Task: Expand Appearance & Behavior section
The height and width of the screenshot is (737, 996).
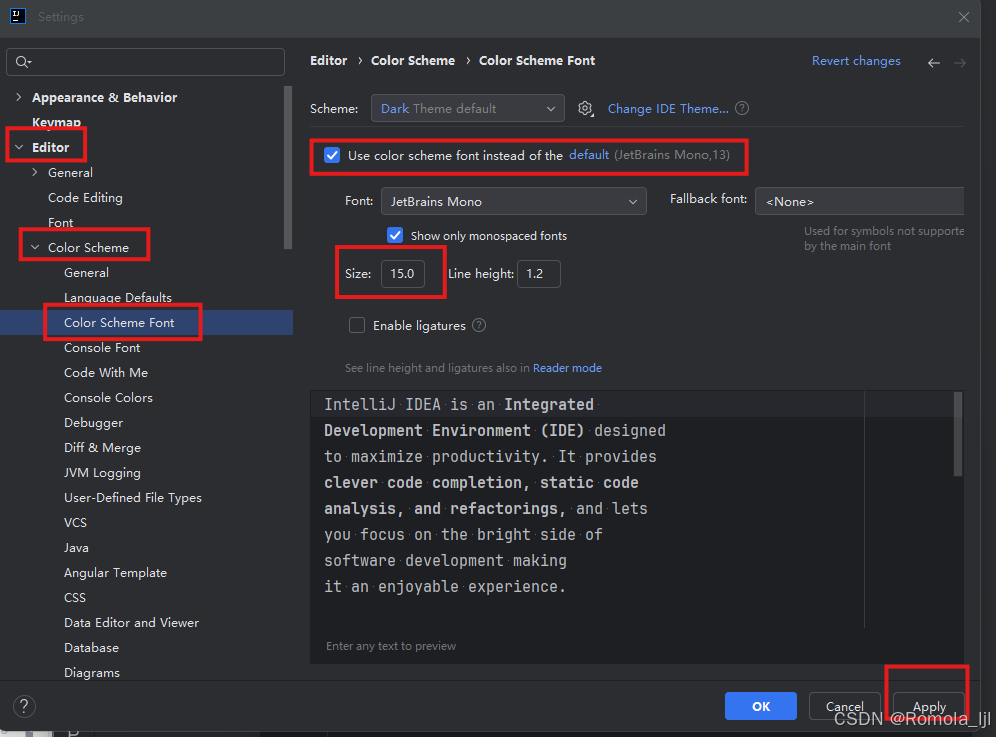Action: [18, 97]
